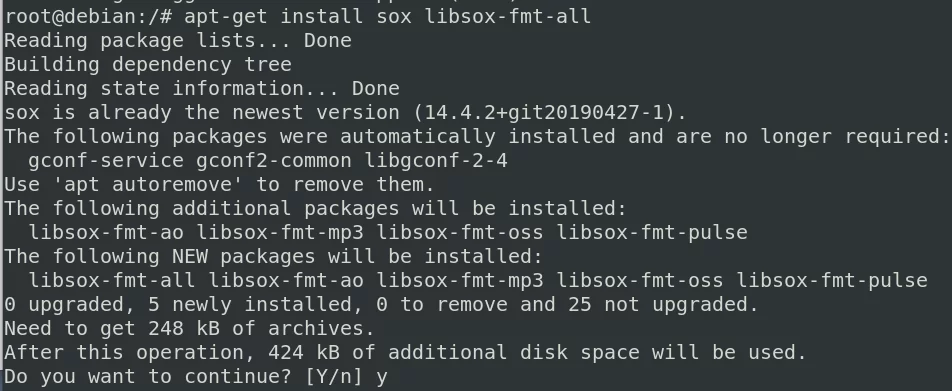Click the '5 newly installed' summary text
The height and width of the screenshot is (391, 952).
250,304
